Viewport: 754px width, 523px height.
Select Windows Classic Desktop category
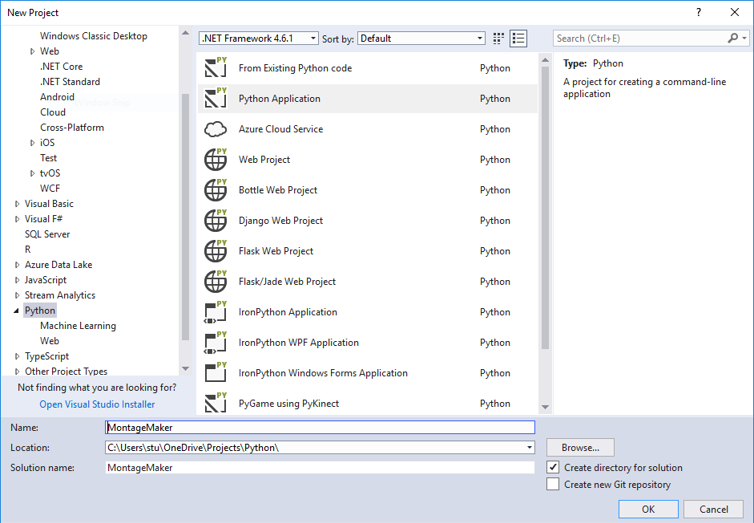94,36
